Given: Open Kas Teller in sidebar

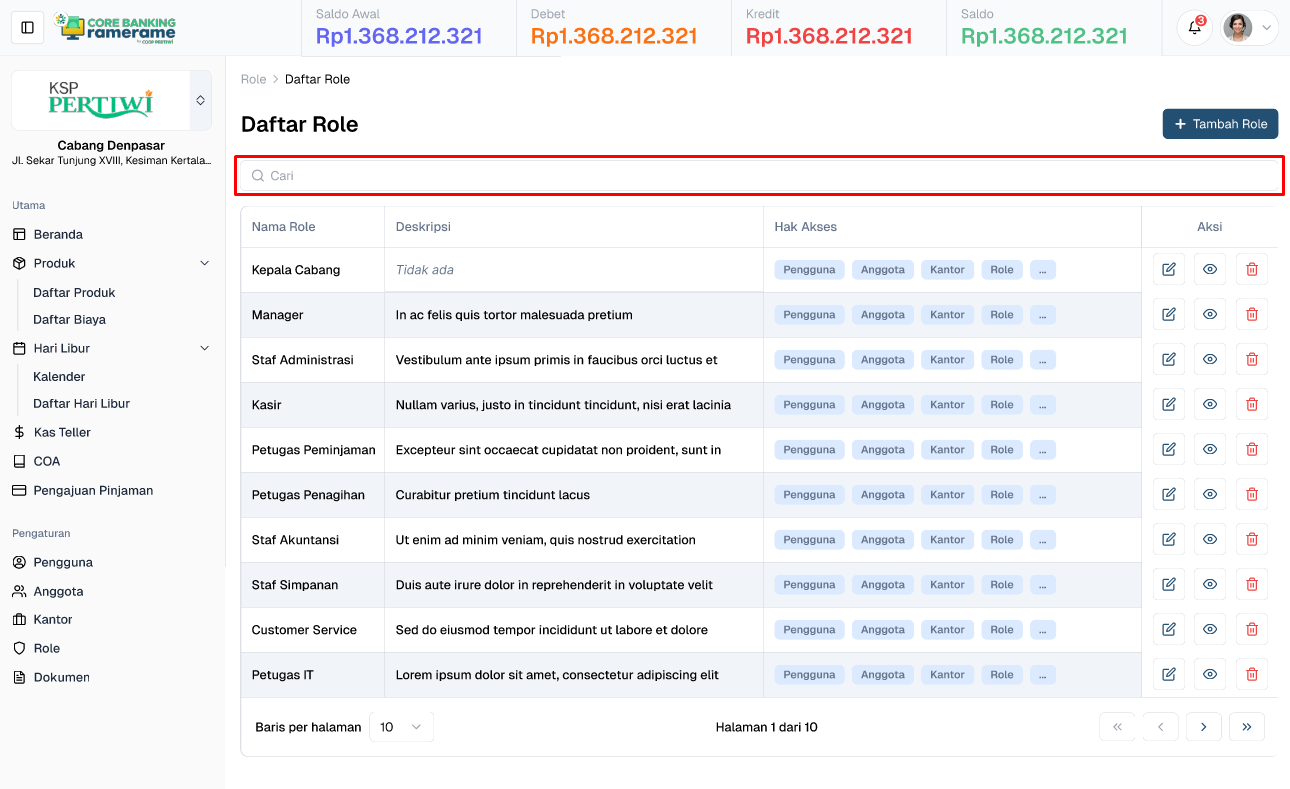Looking at the screenshot, I should pyautogui.click(x=62, y=433).
